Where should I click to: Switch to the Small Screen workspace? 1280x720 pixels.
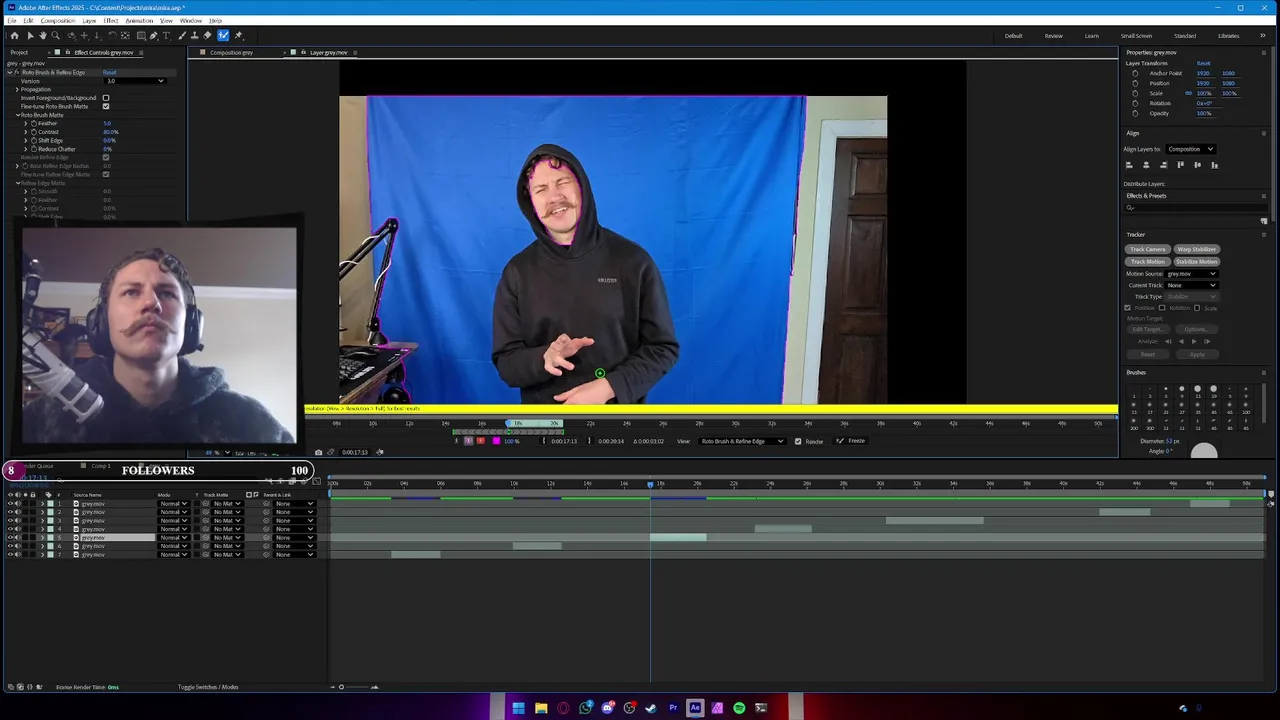pyautogui.click(x=1136, y=36)
